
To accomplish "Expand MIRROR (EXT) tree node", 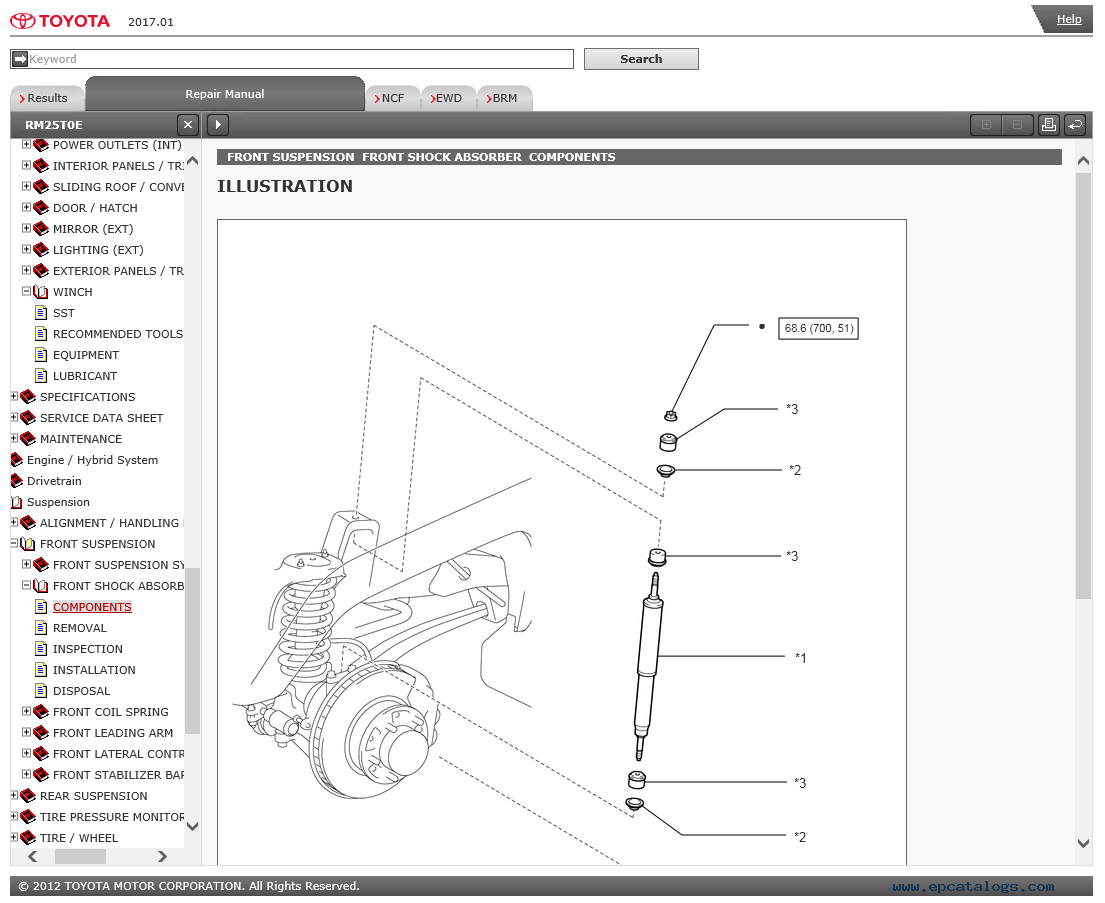I will coord(26,228).
